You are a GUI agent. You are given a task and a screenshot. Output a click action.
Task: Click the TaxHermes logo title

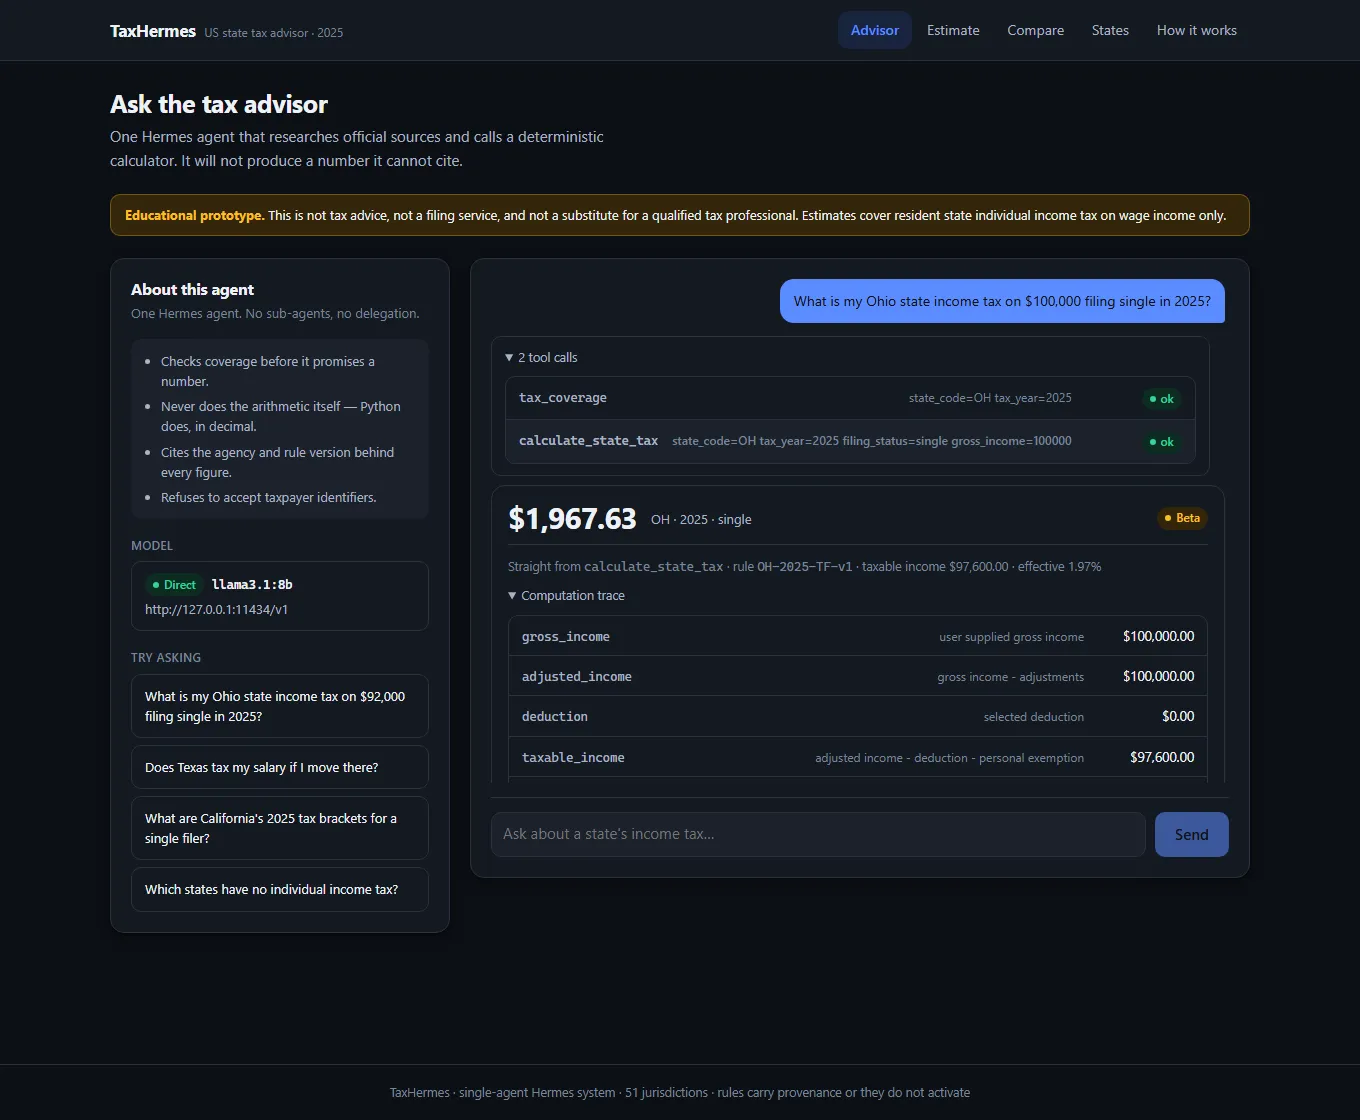pyautogui.click(x=153, y=31)
